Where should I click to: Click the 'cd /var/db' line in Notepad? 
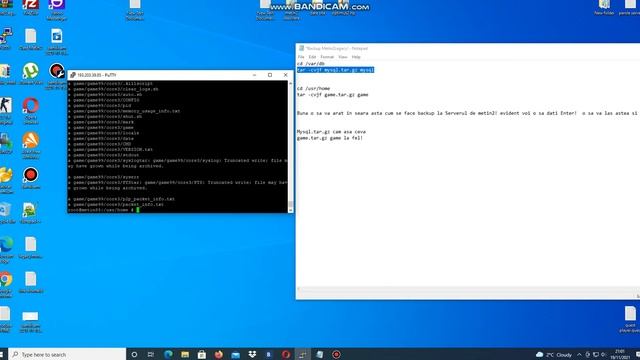point(311,64)
